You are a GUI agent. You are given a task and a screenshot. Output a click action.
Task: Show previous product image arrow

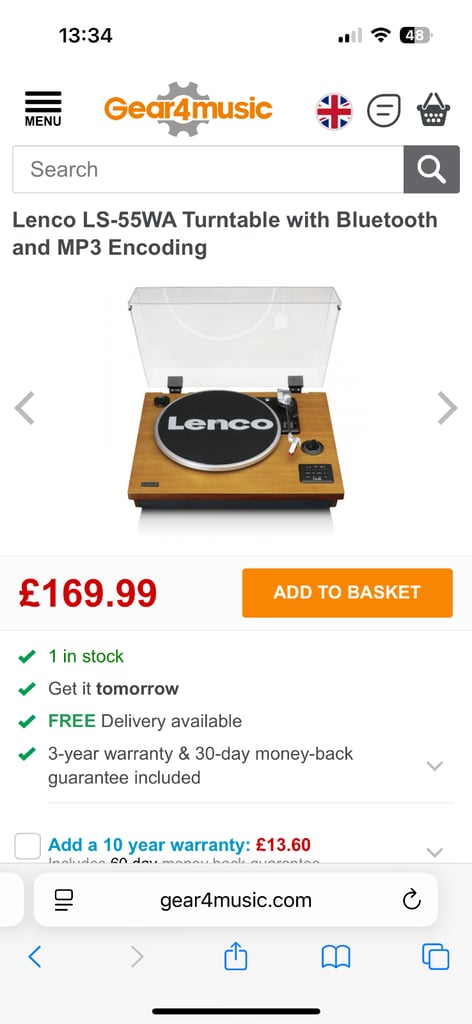(x=24, y=408)
